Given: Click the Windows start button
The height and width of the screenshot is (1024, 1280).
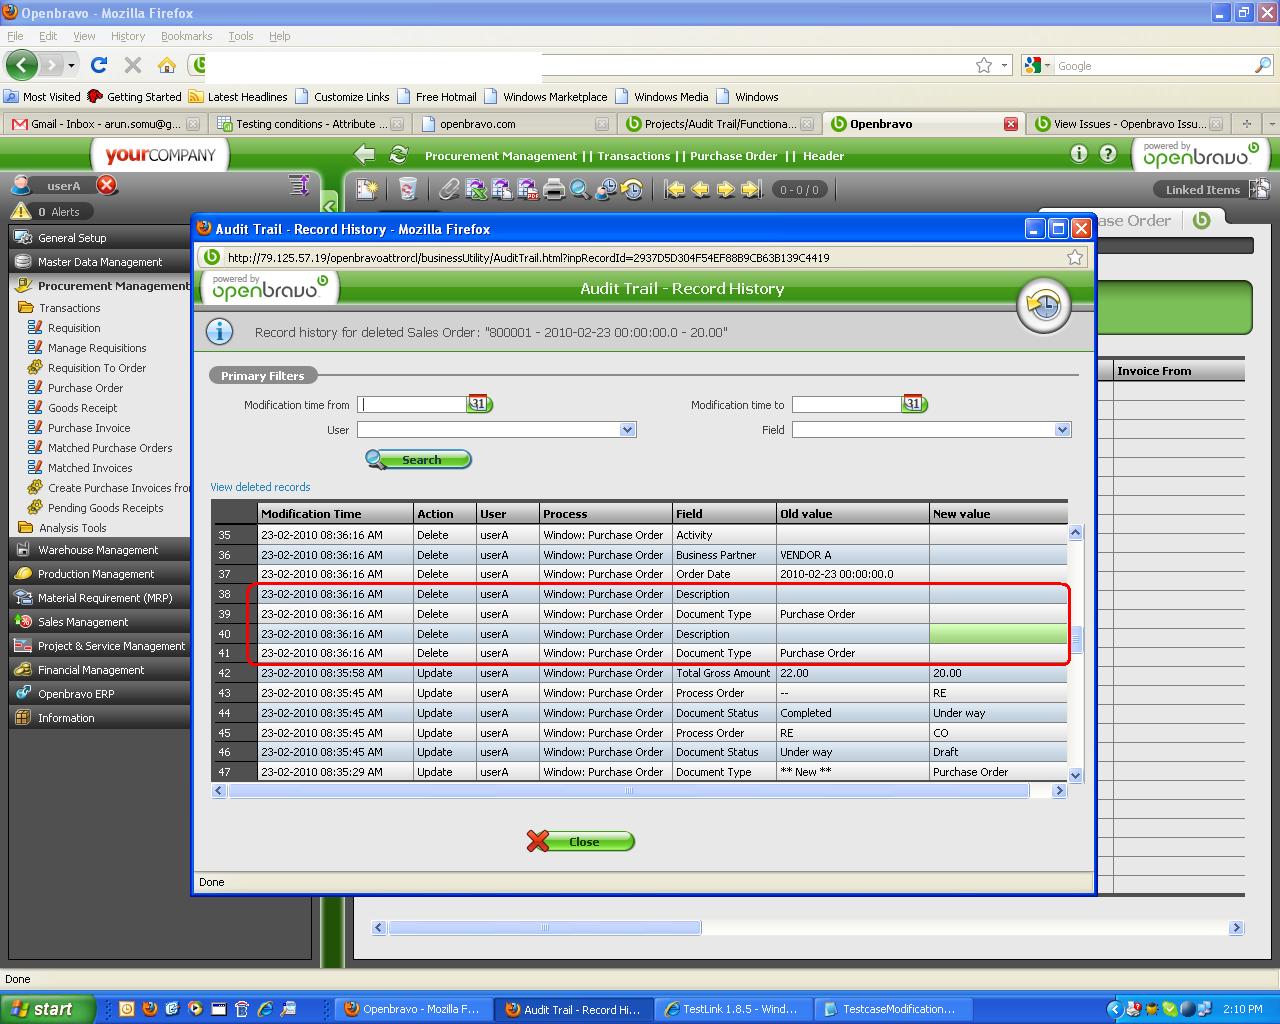Looking at the screenshot, I should [x=48, y=1009].
